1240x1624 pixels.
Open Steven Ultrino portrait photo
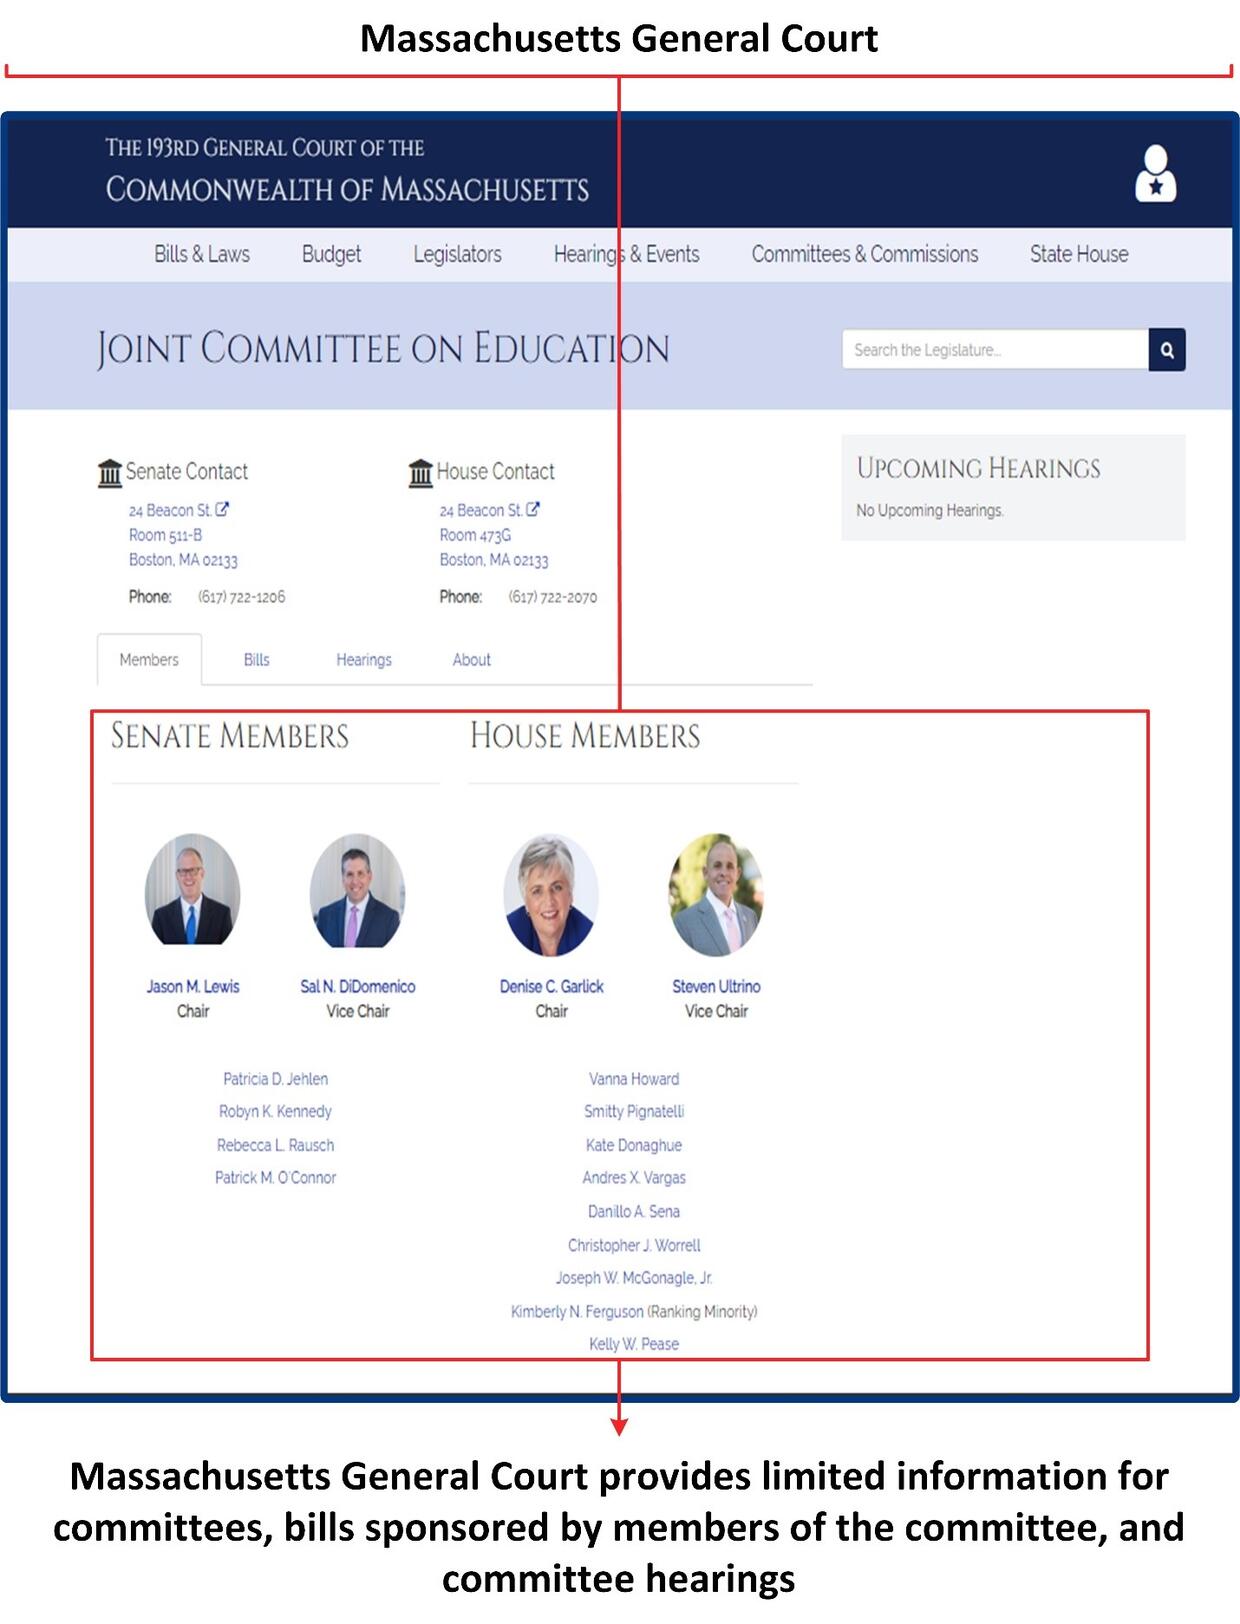[716, 895]
